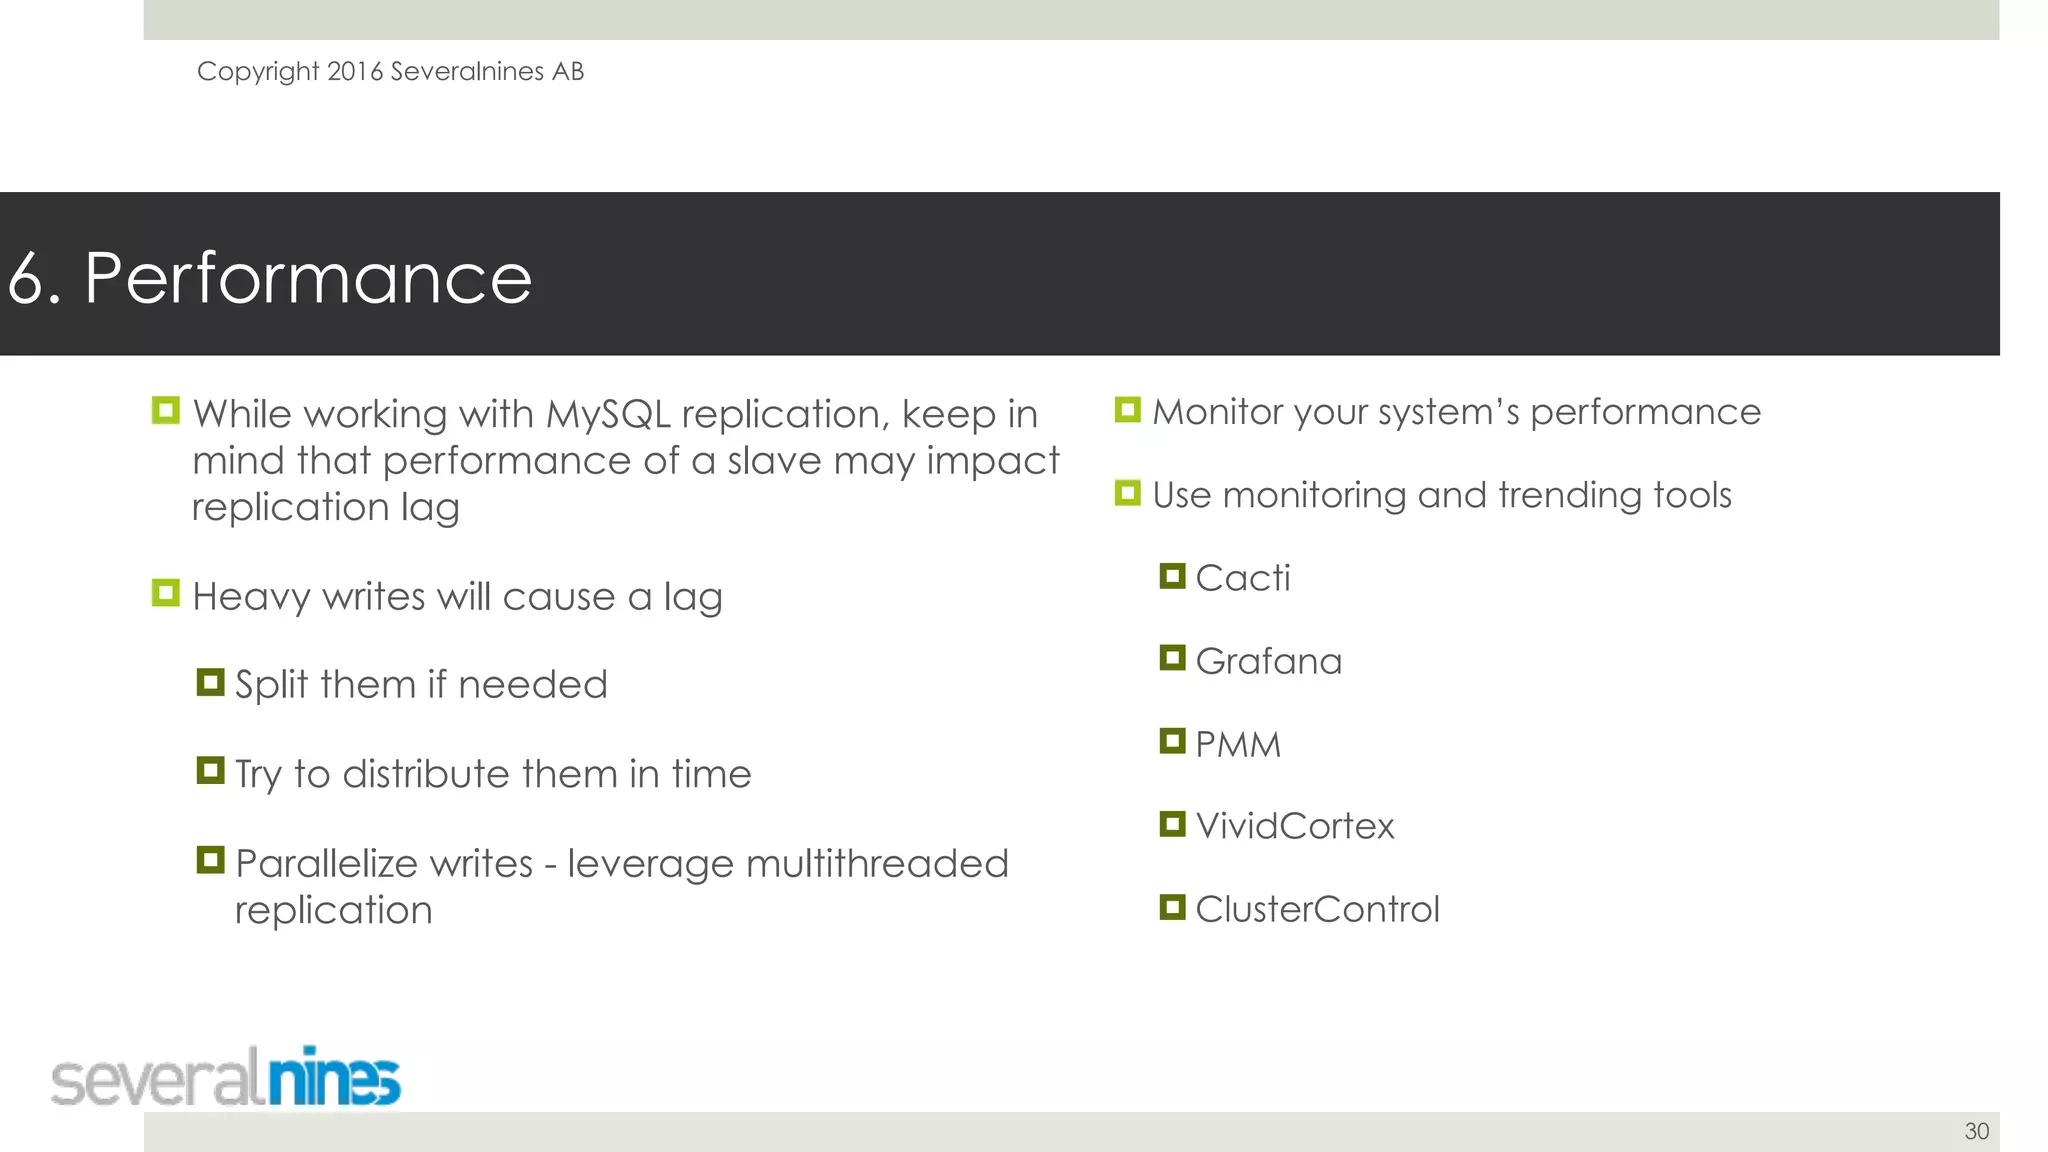
Task: Click the Severalnines logo
Action: click(x=226, y=1077)
